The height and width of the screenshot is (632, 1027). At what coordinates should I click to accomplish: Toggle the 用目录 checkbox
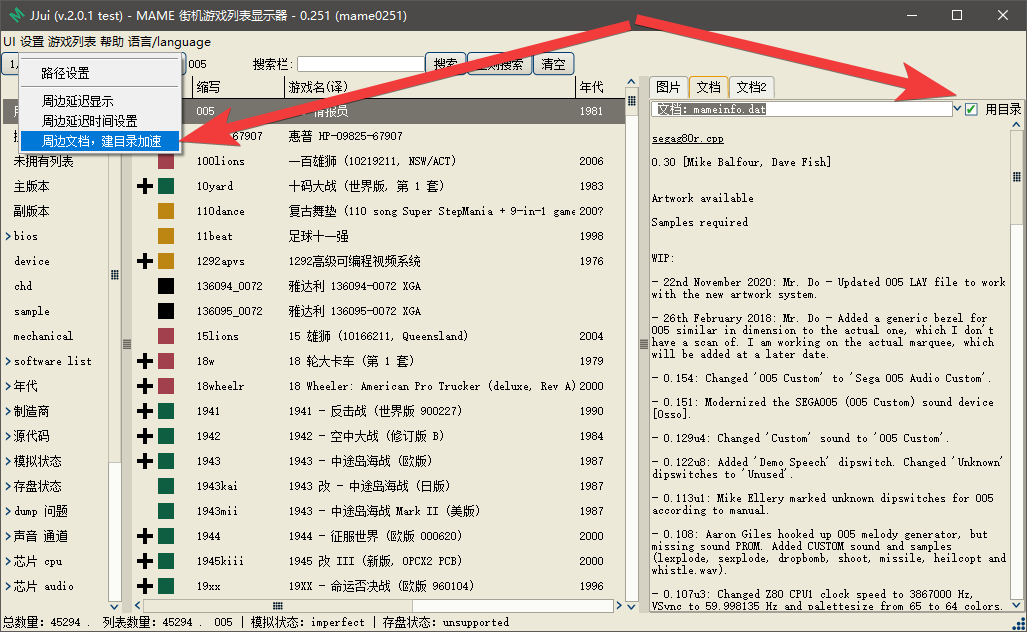pos(971,109)
